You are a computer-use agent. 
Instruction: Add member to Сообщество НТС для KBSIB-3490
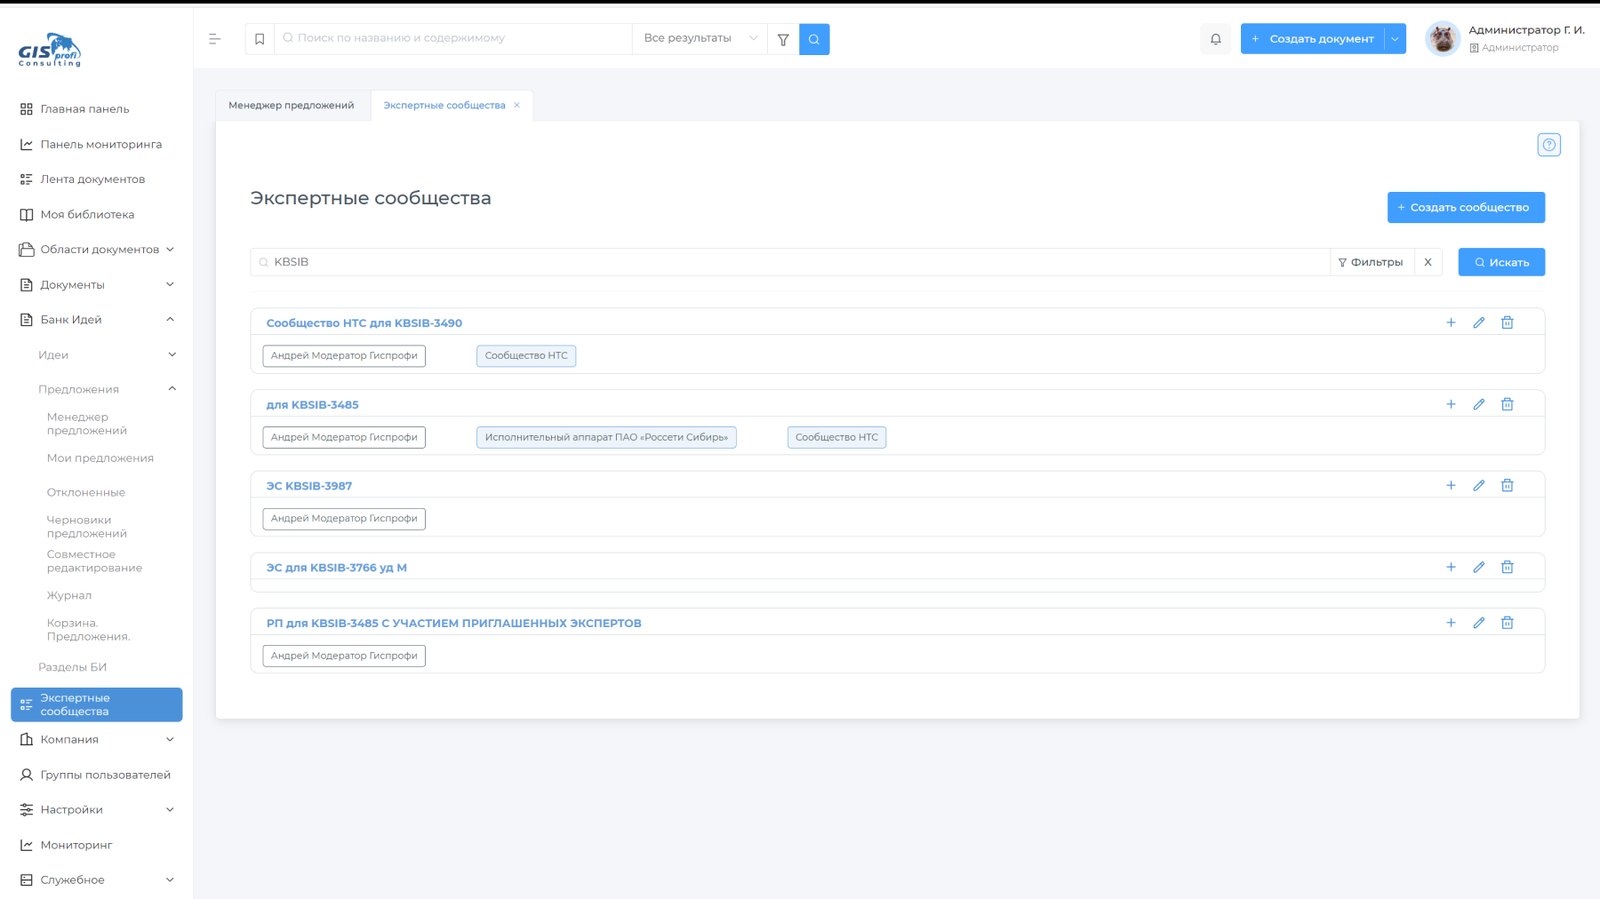(x=1451, y=323)
